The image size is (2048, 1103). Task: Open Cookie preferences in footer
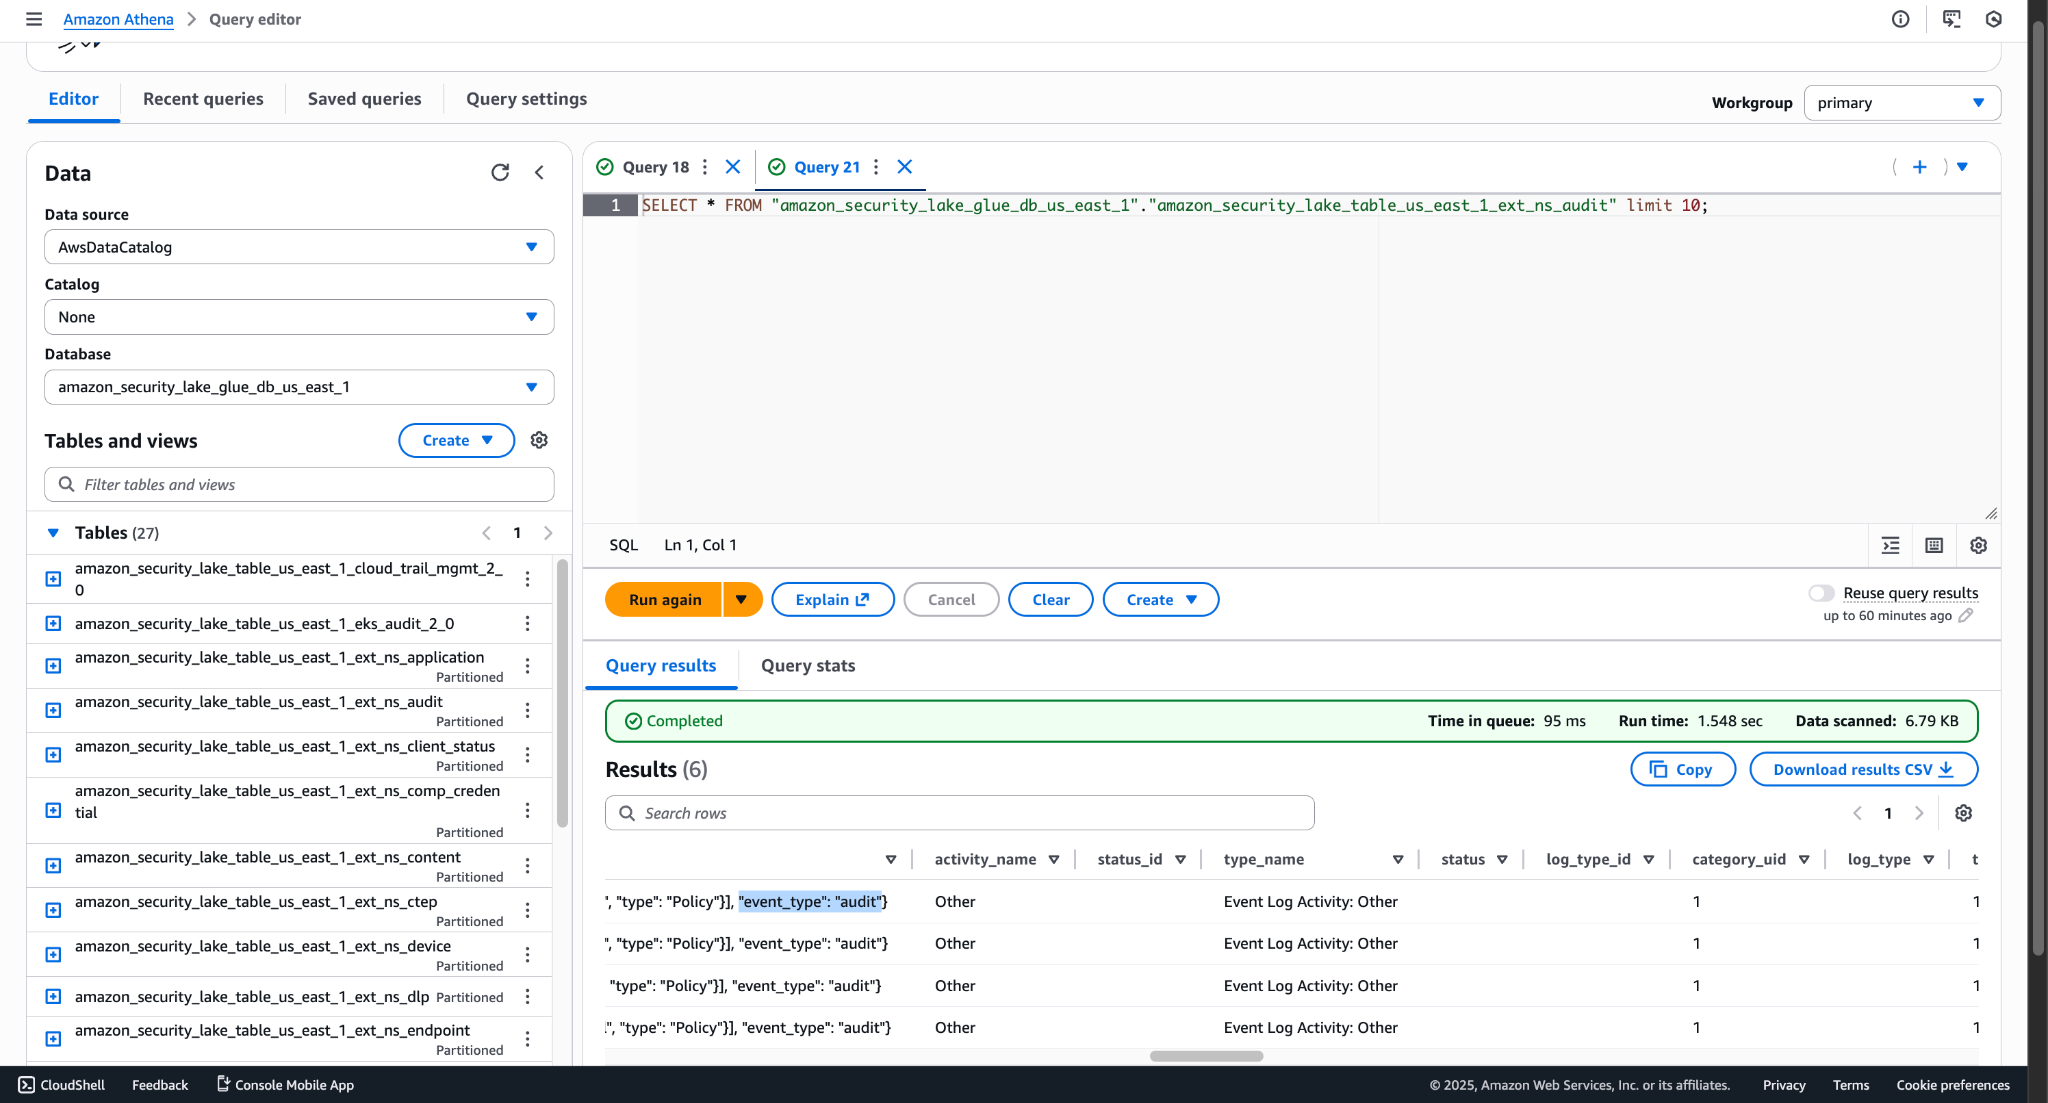(1953, 1085)
